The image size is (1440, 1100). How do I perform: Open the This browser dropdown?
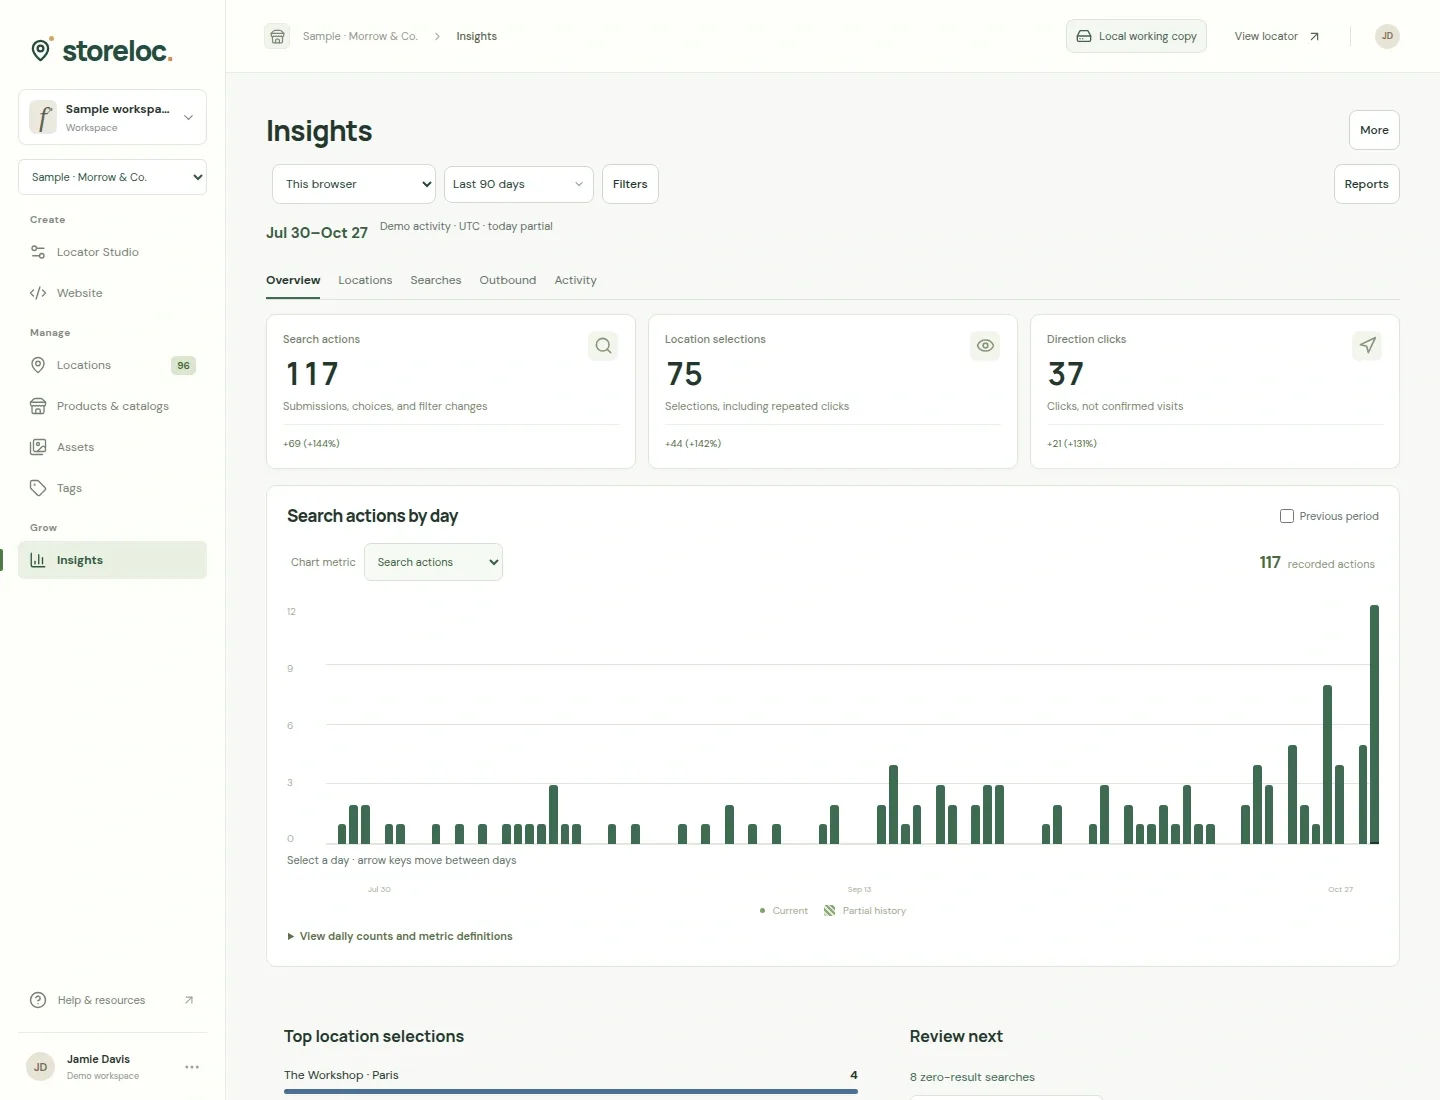coord(354,184)
